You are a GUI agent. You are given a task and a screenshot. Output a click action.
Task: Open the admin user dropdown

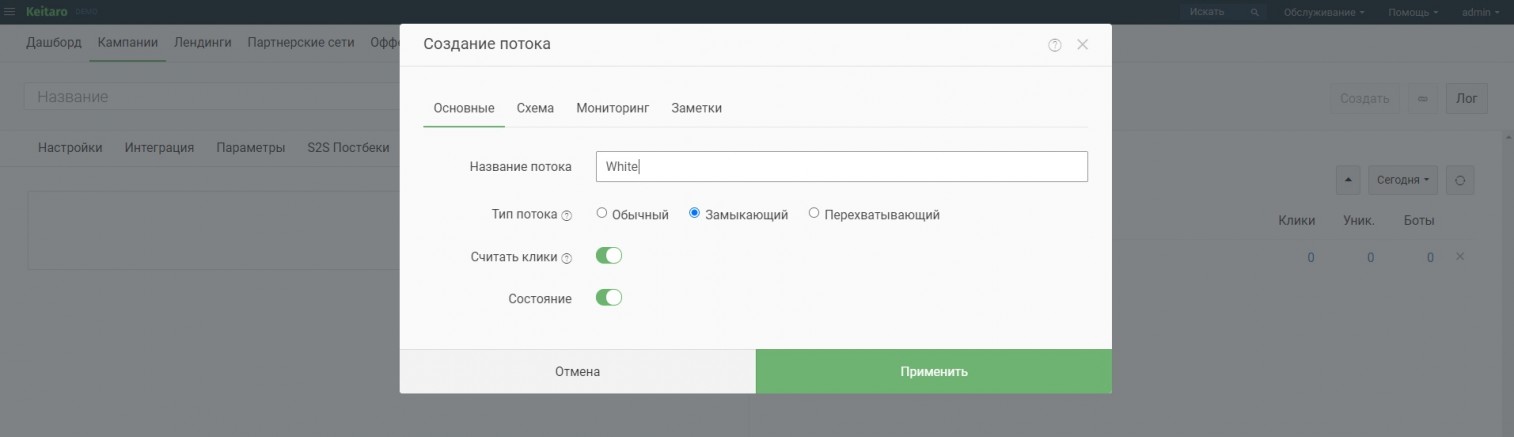pos(1481,12)
